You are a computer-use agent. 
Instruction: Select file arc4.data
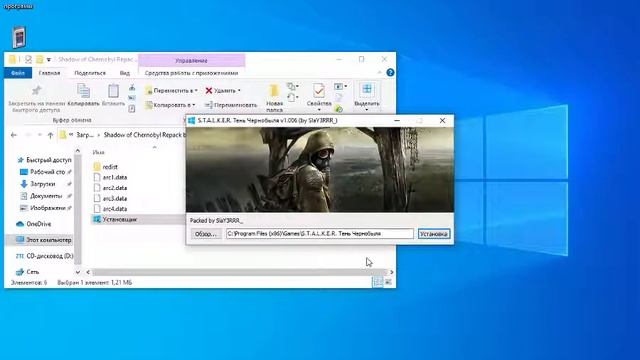coord(110,209)
